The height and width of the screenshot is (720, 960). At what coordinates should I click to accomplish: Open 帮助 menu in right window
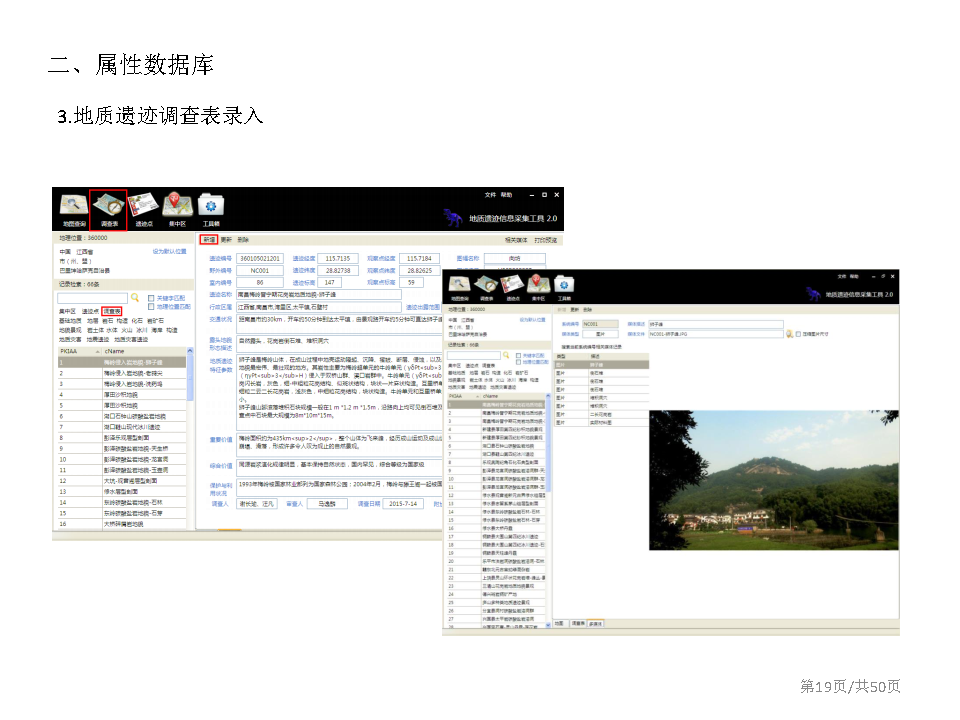click(854, 276)
